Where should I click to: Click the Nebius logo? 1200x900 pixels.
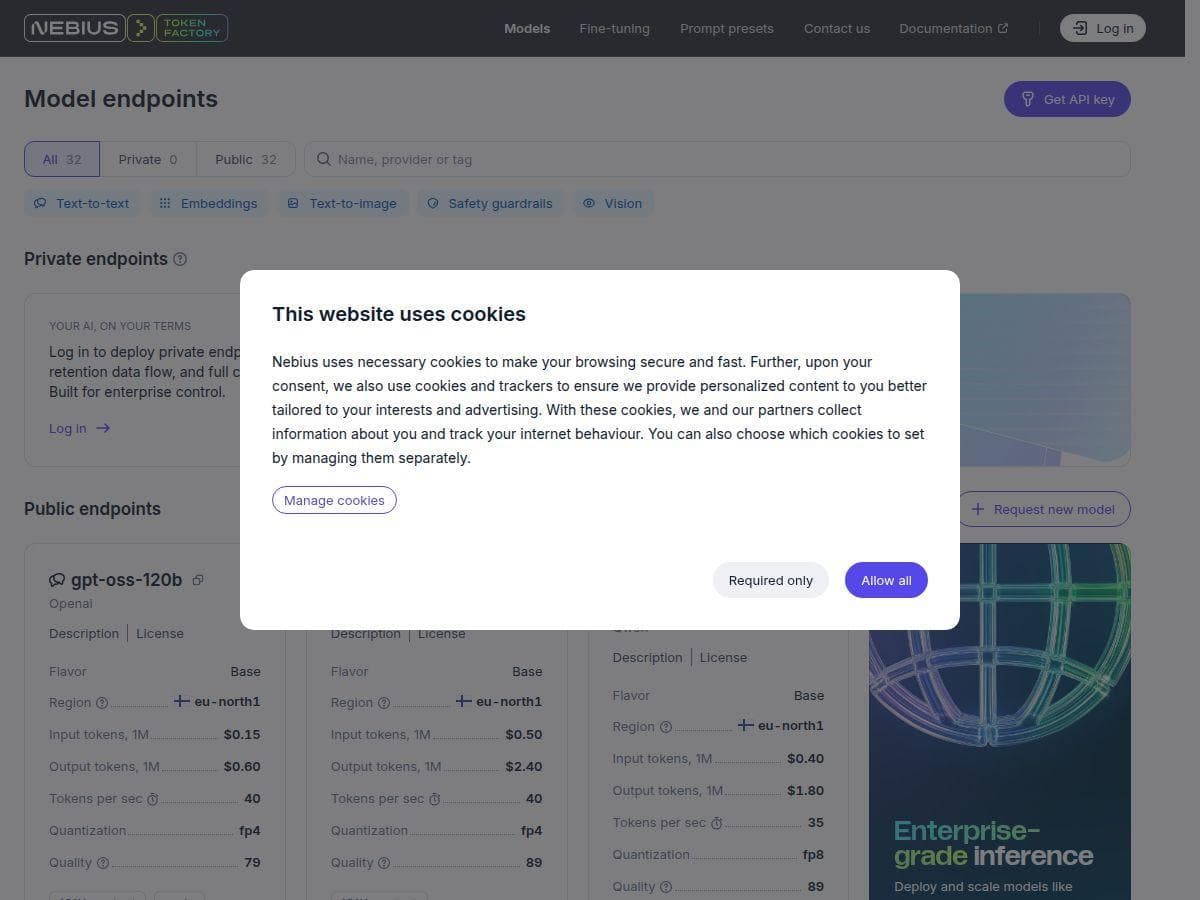click(x=74, y=28)
